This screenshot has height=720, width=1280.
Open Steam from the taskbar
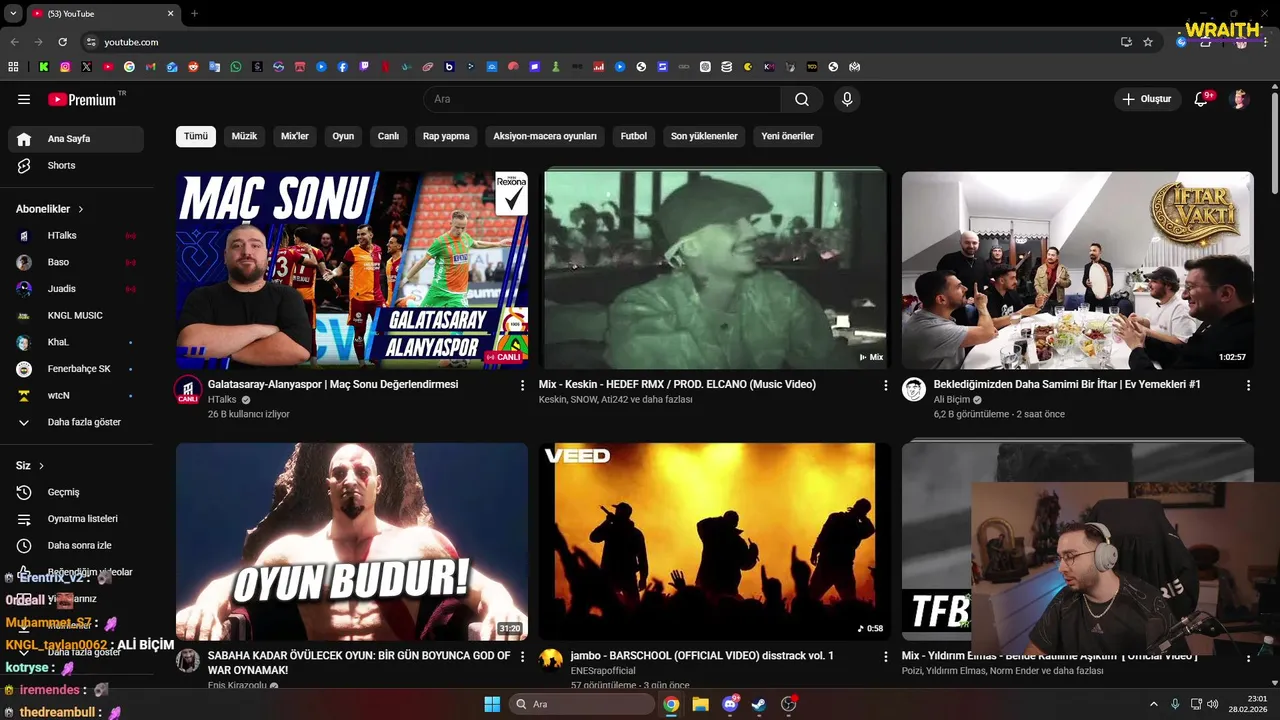[759, 704]
